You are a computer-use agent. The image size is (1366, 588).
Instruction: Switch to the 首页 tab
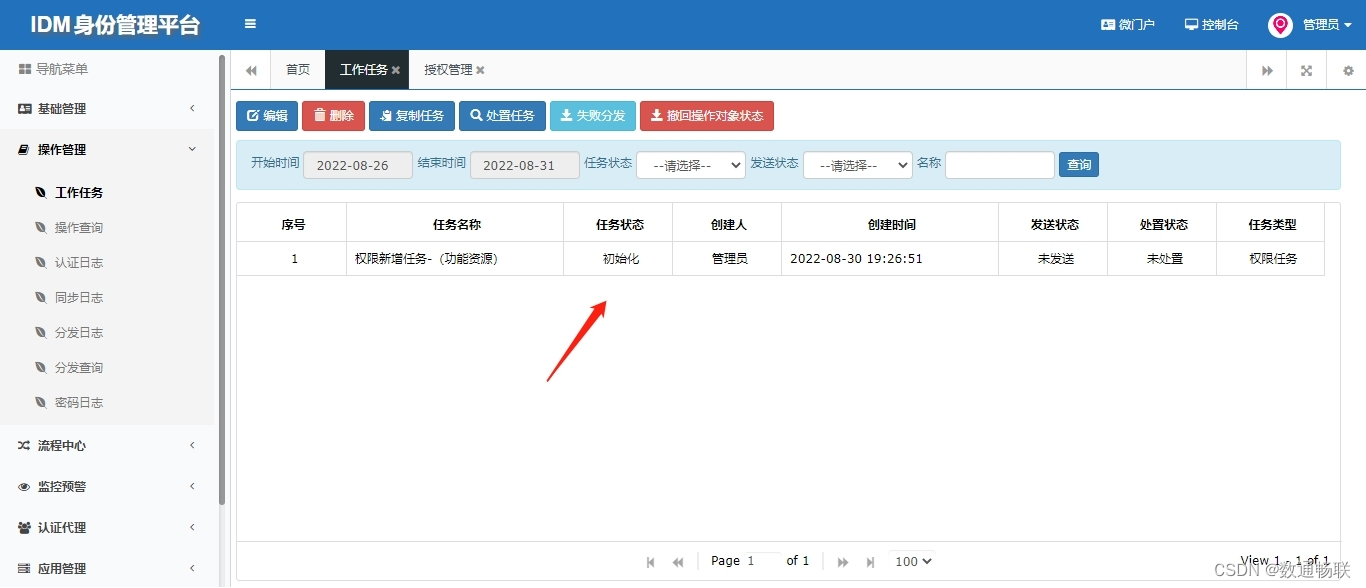point(298,70)
